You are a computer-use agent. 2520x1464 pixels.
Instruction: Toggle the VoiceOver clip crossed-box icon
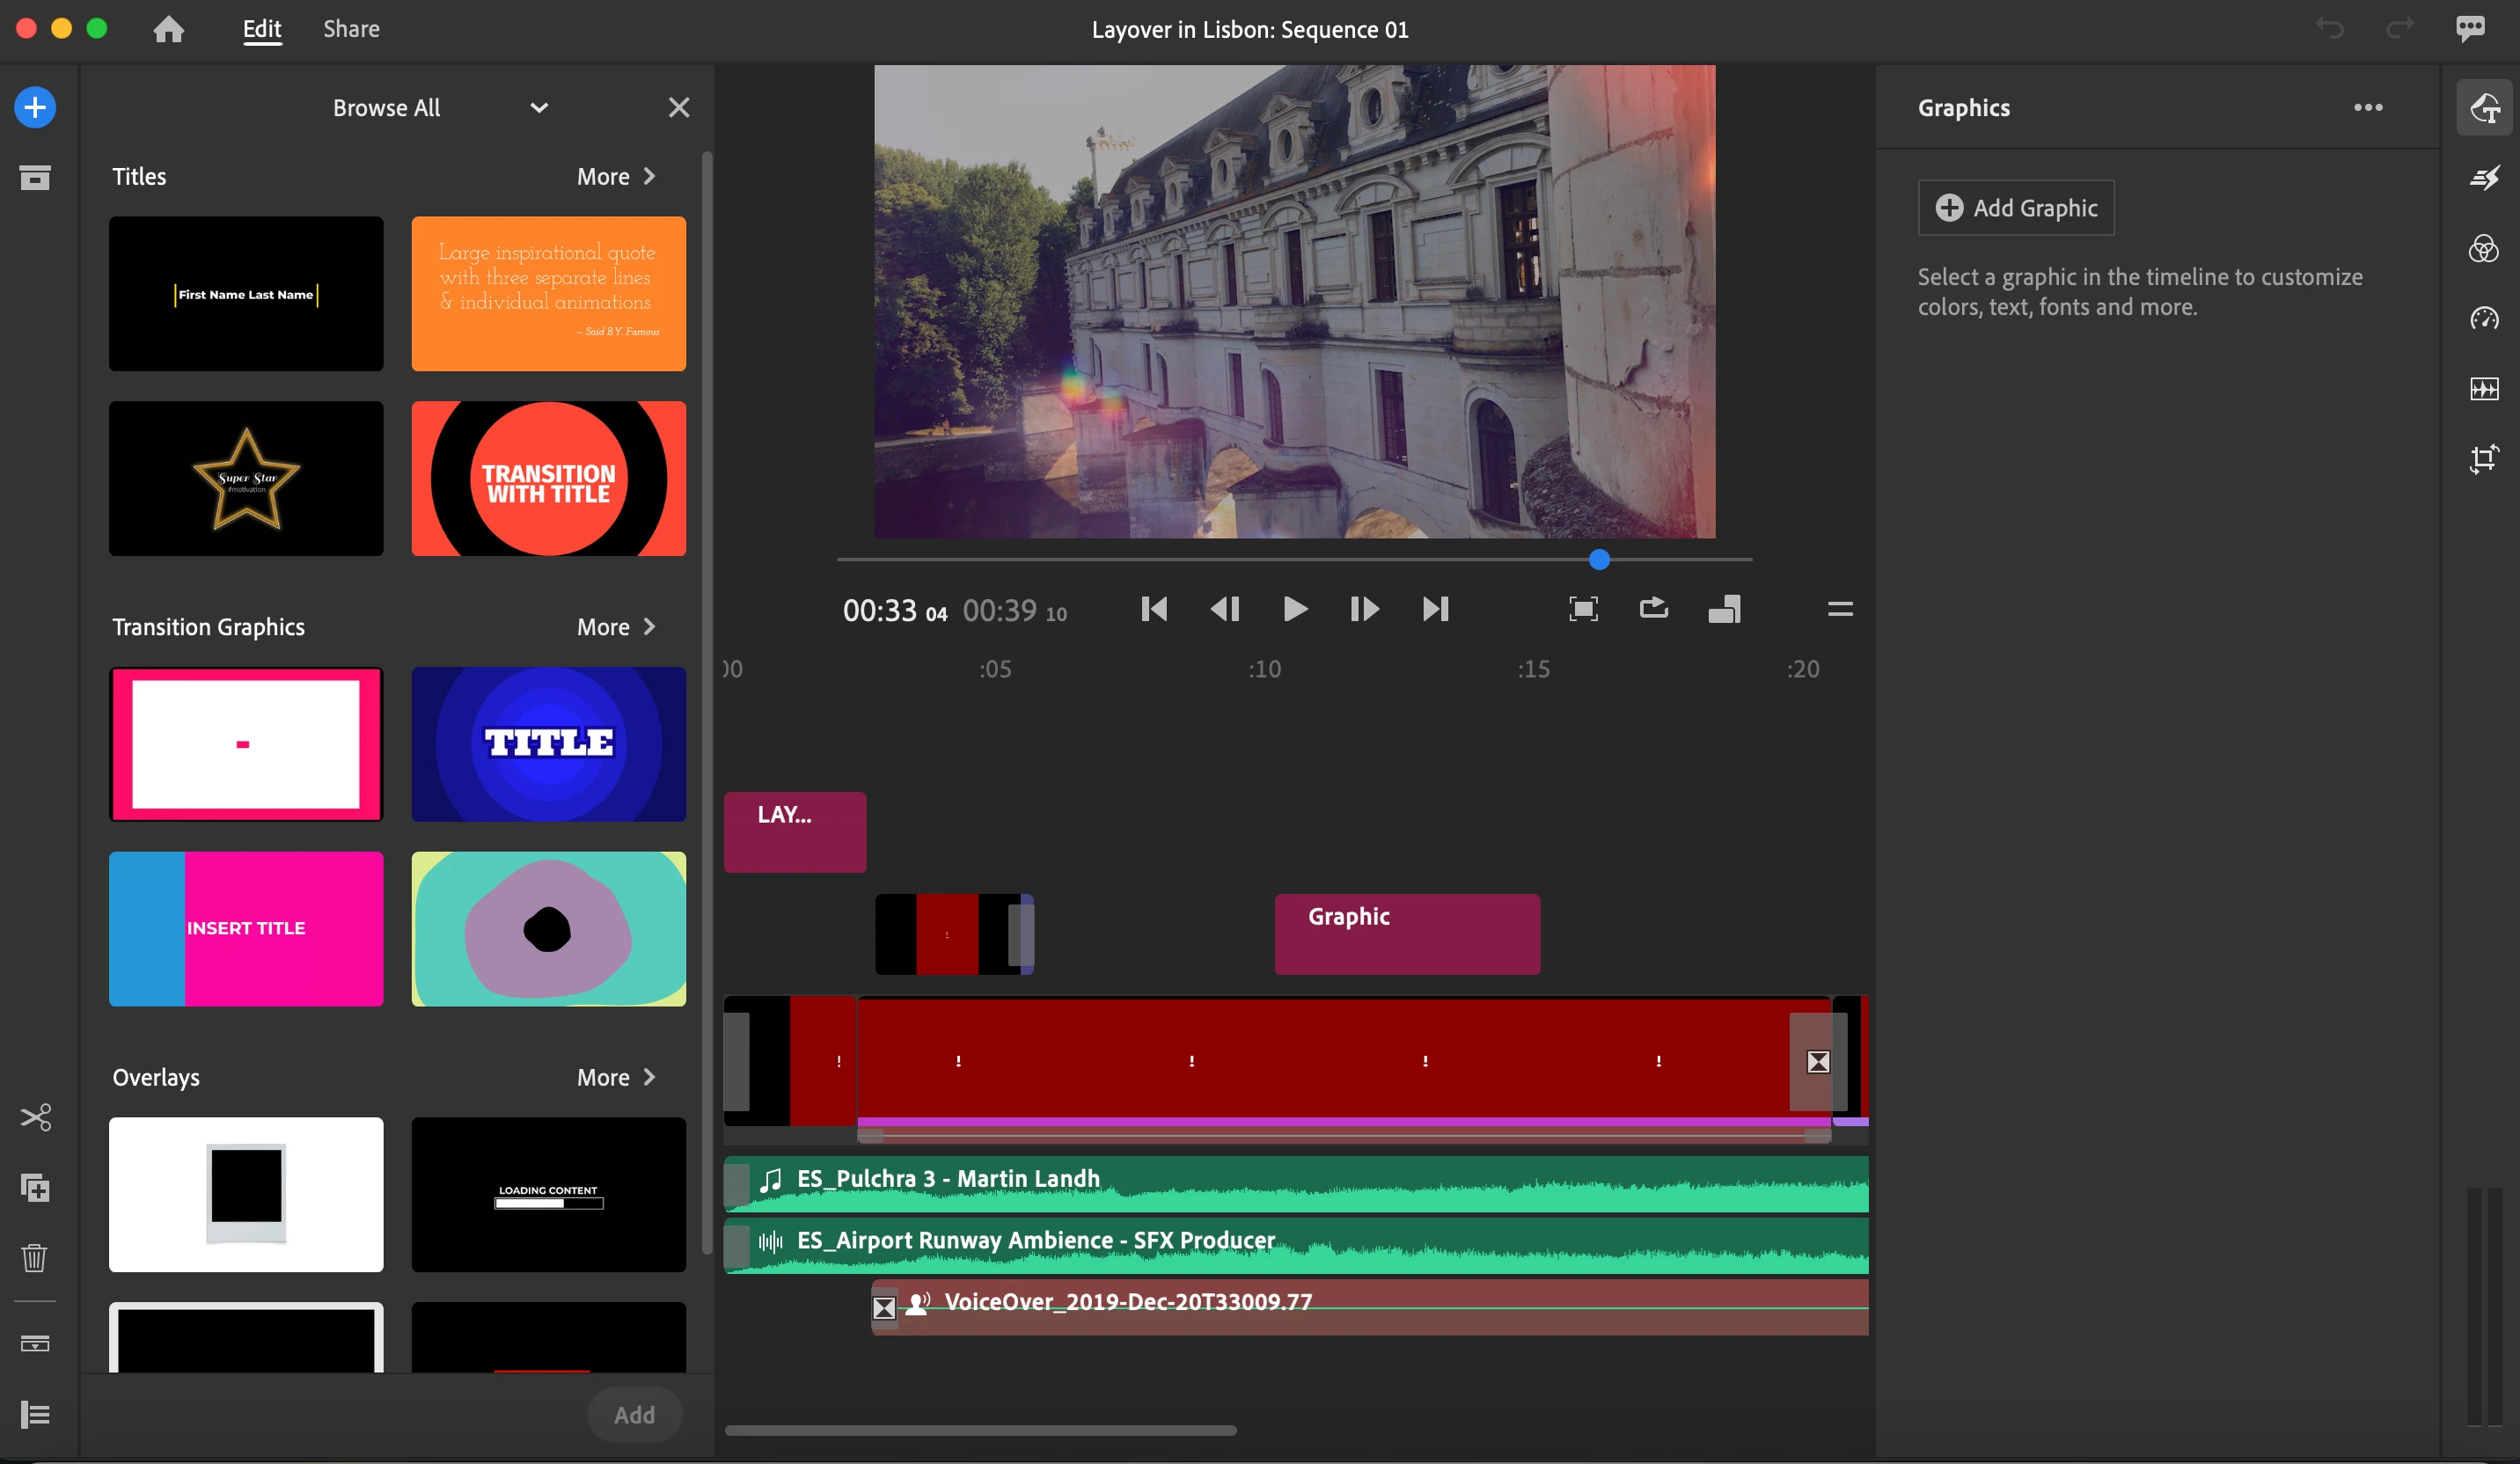coord(884,1307)
